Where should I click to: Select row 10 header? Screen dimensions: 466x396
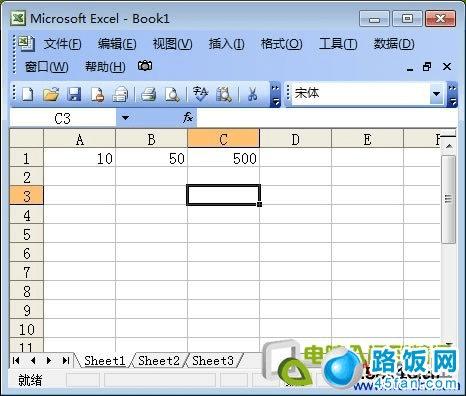[27, 329]
